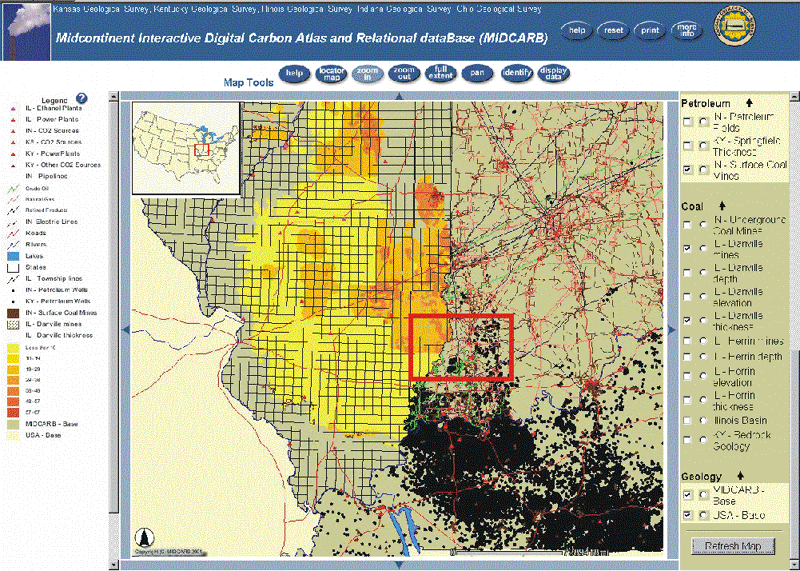Image resolution: width=800 pixels, height=571 pixels.
Task: Click the Legend question mark help icon
Action: point(81,98)
